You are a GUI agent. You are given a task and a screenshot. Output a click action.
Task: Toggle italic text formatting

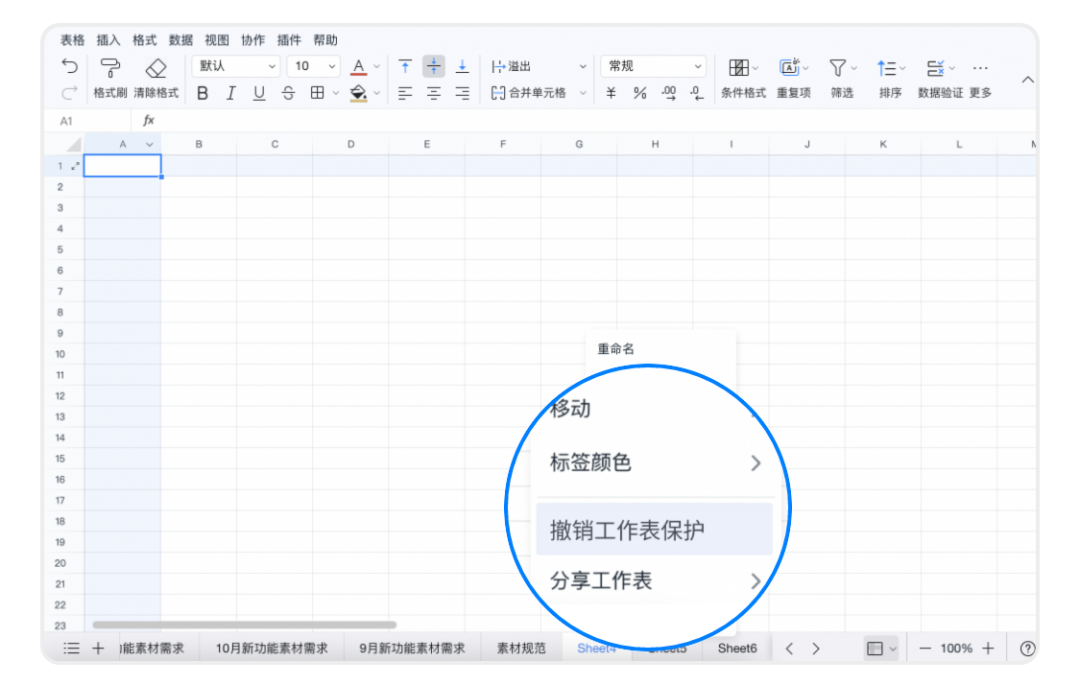click(231, 93)
